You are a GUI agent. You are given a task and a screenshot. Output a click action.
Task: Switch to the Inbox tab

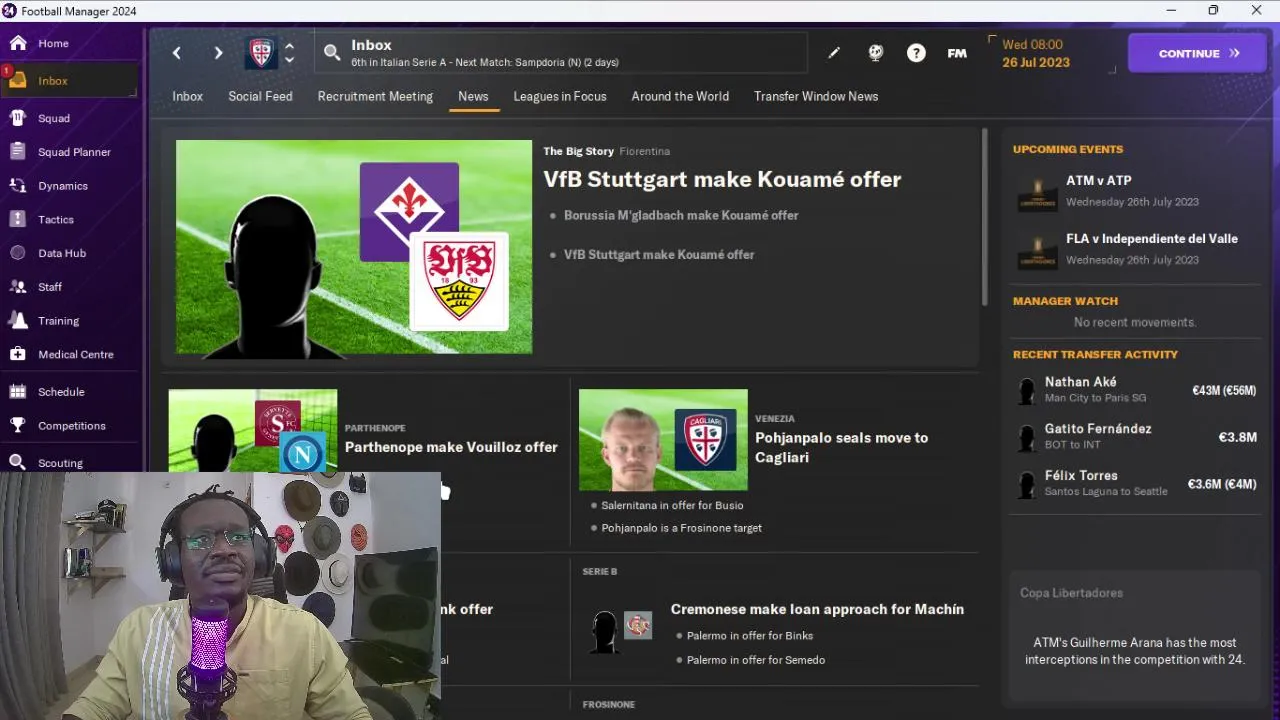click(x=187, y=96)
